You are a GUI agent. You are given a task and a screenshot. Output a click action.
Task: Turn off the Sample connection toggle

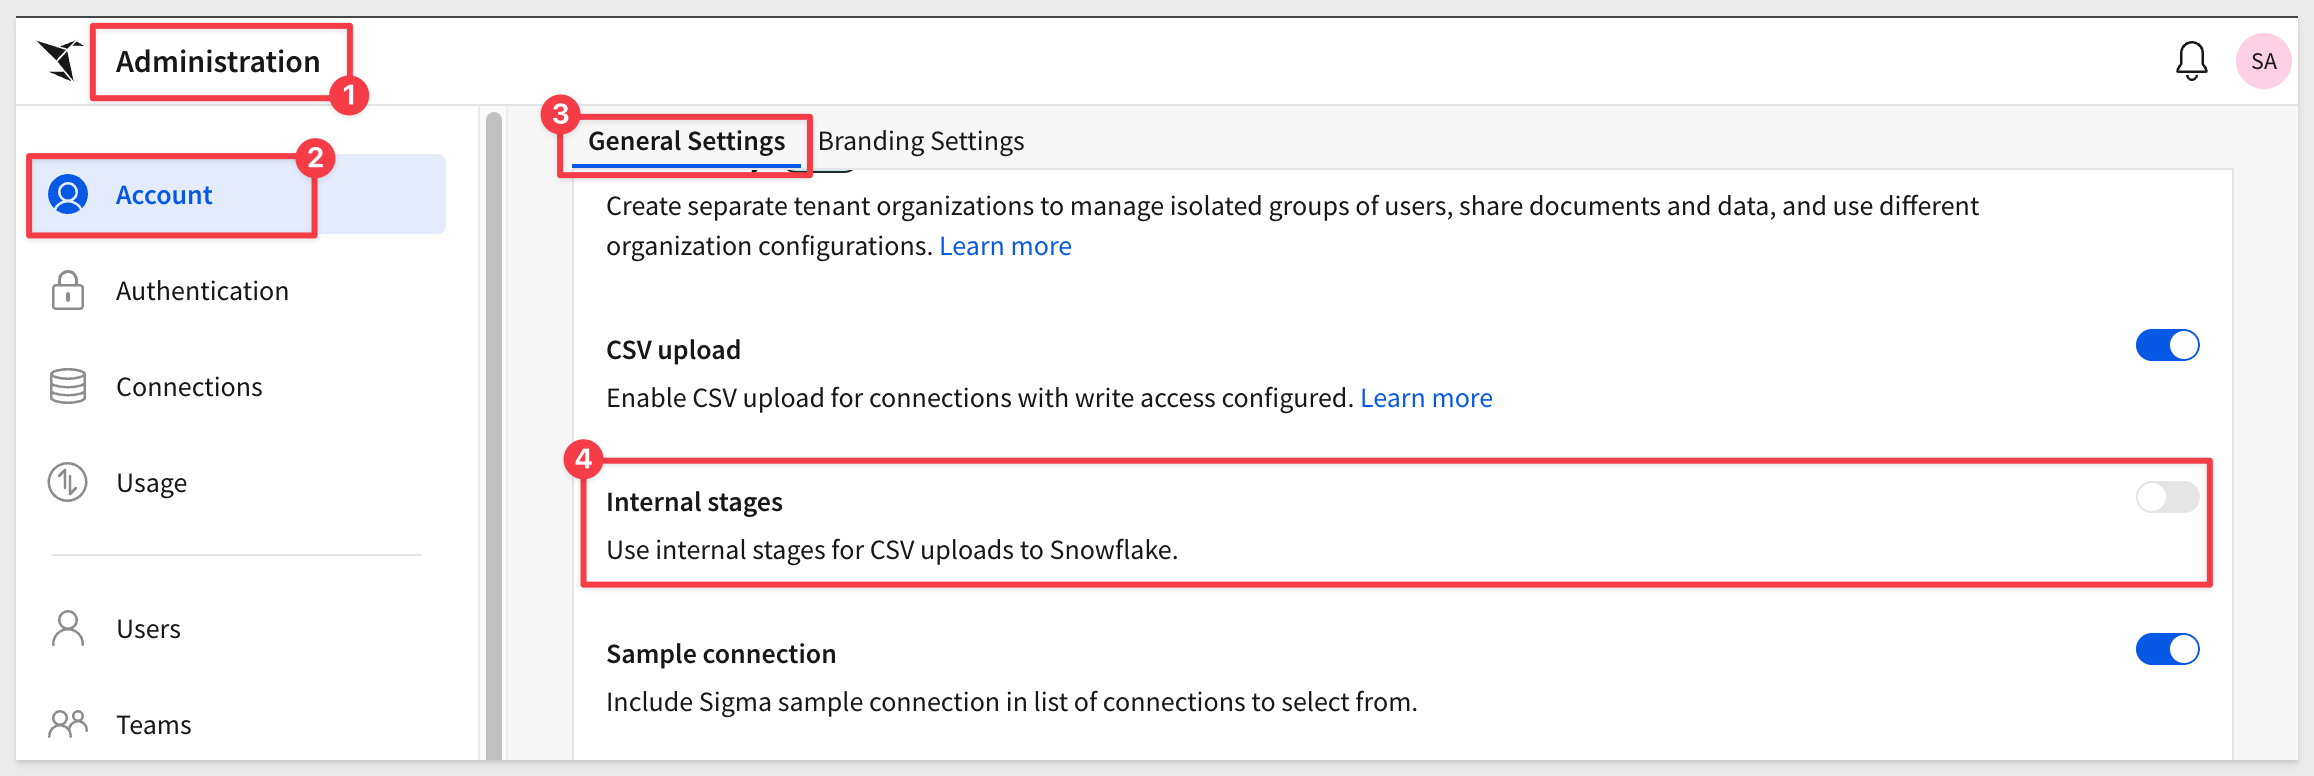click(x=2167, y=650)
